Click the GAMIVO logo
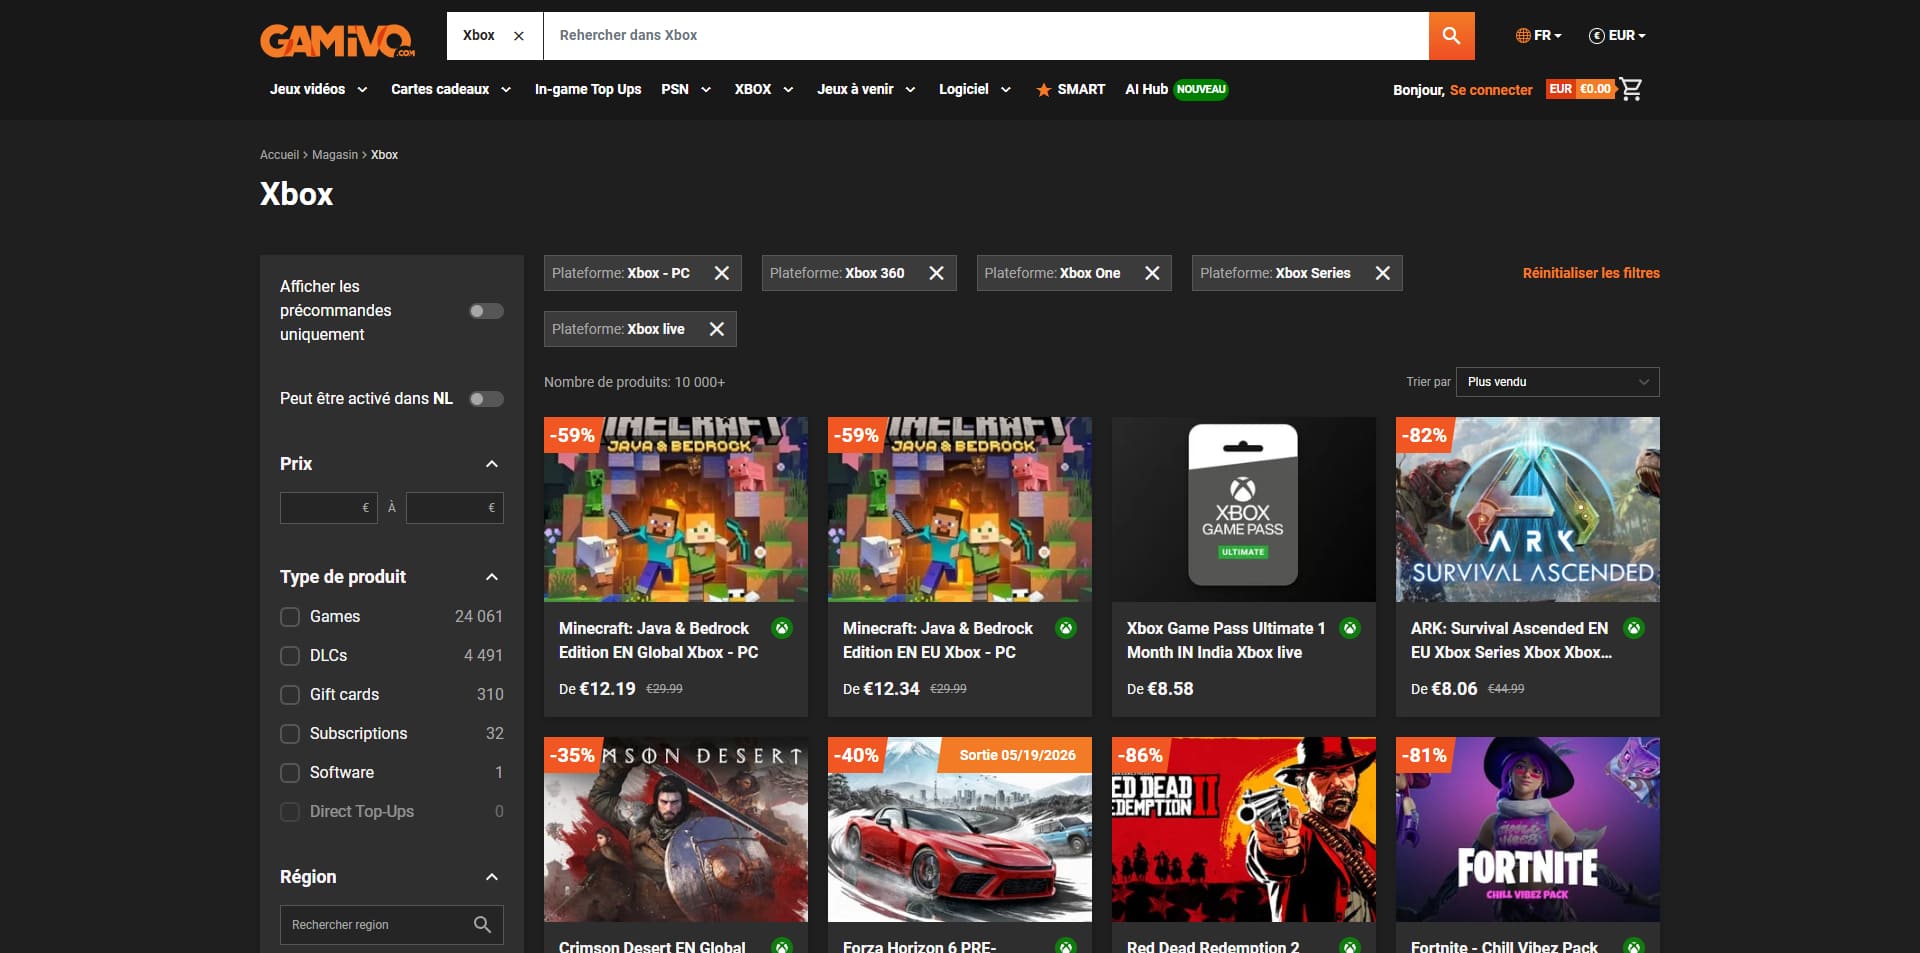This screenshot has height=953, width=1920. tap(338, 41)
